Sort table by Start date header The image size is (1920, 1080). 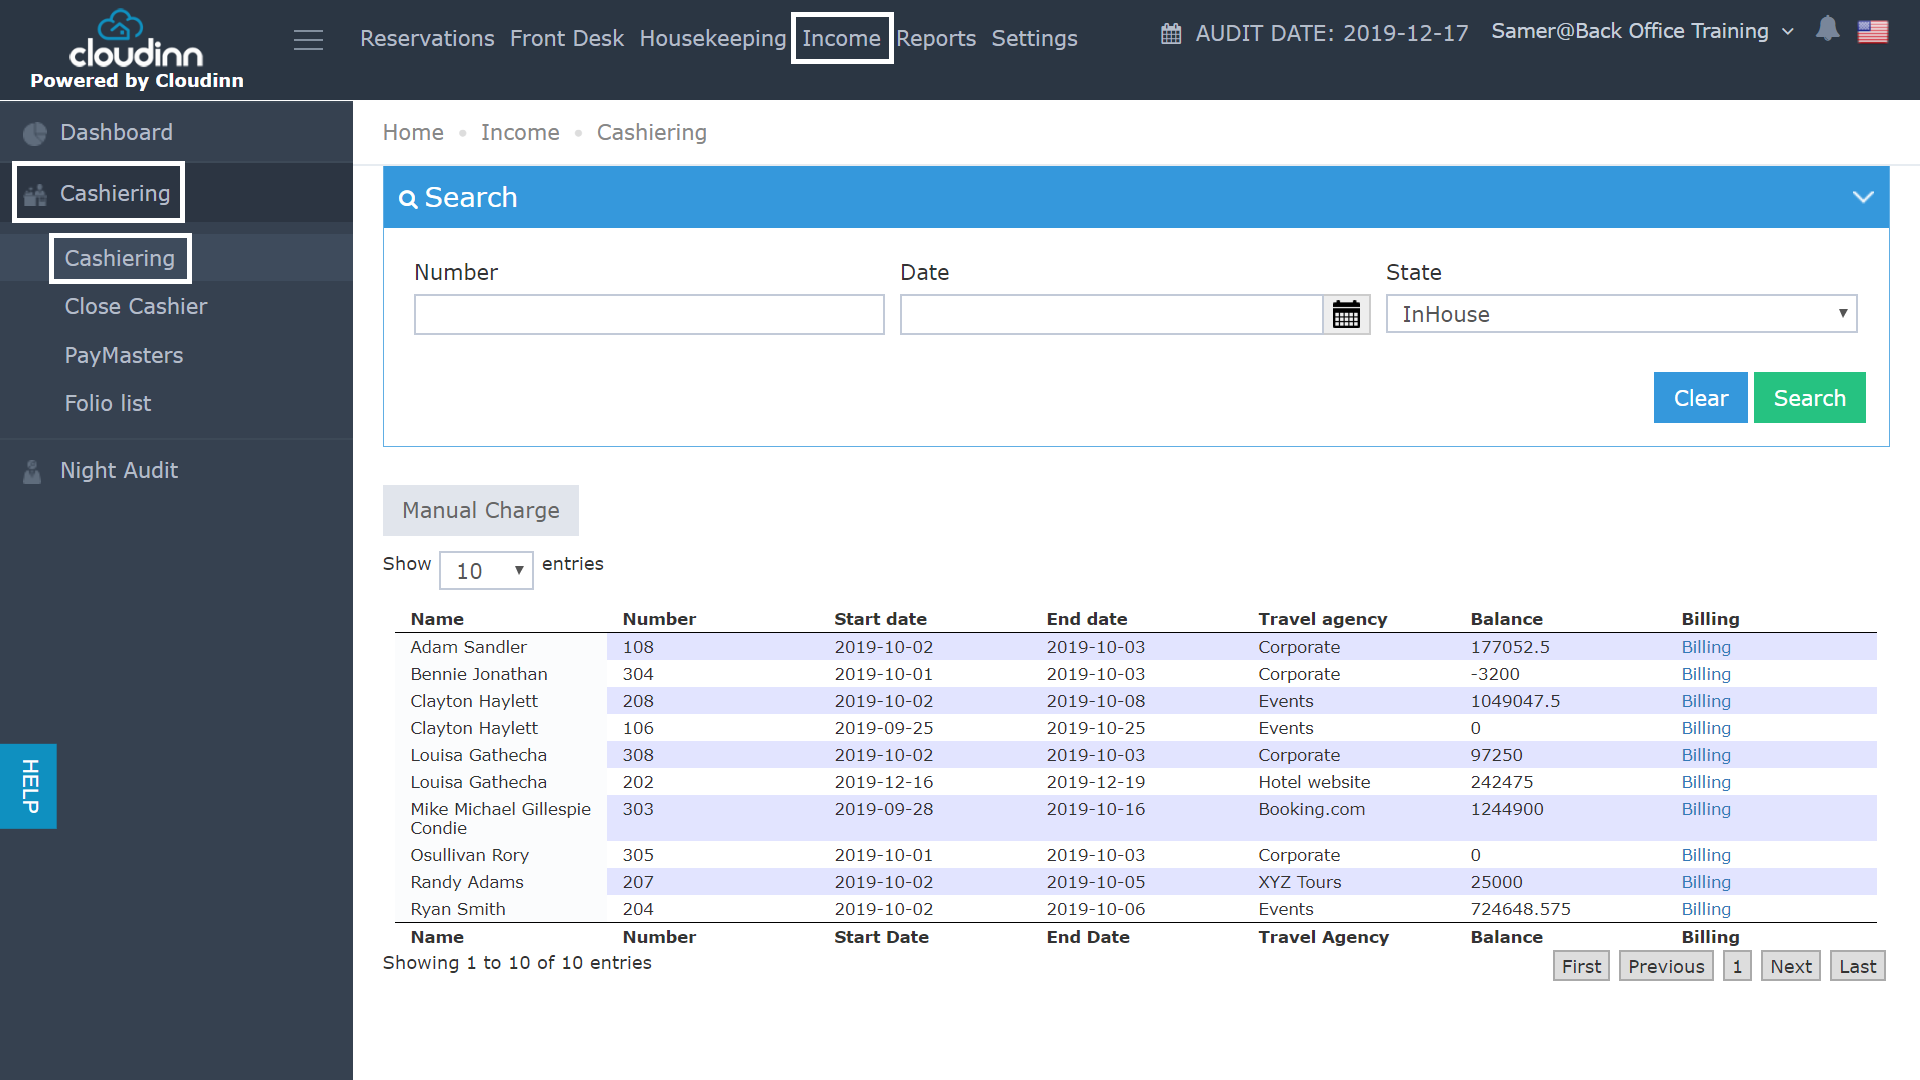click(x=880, y=619)
